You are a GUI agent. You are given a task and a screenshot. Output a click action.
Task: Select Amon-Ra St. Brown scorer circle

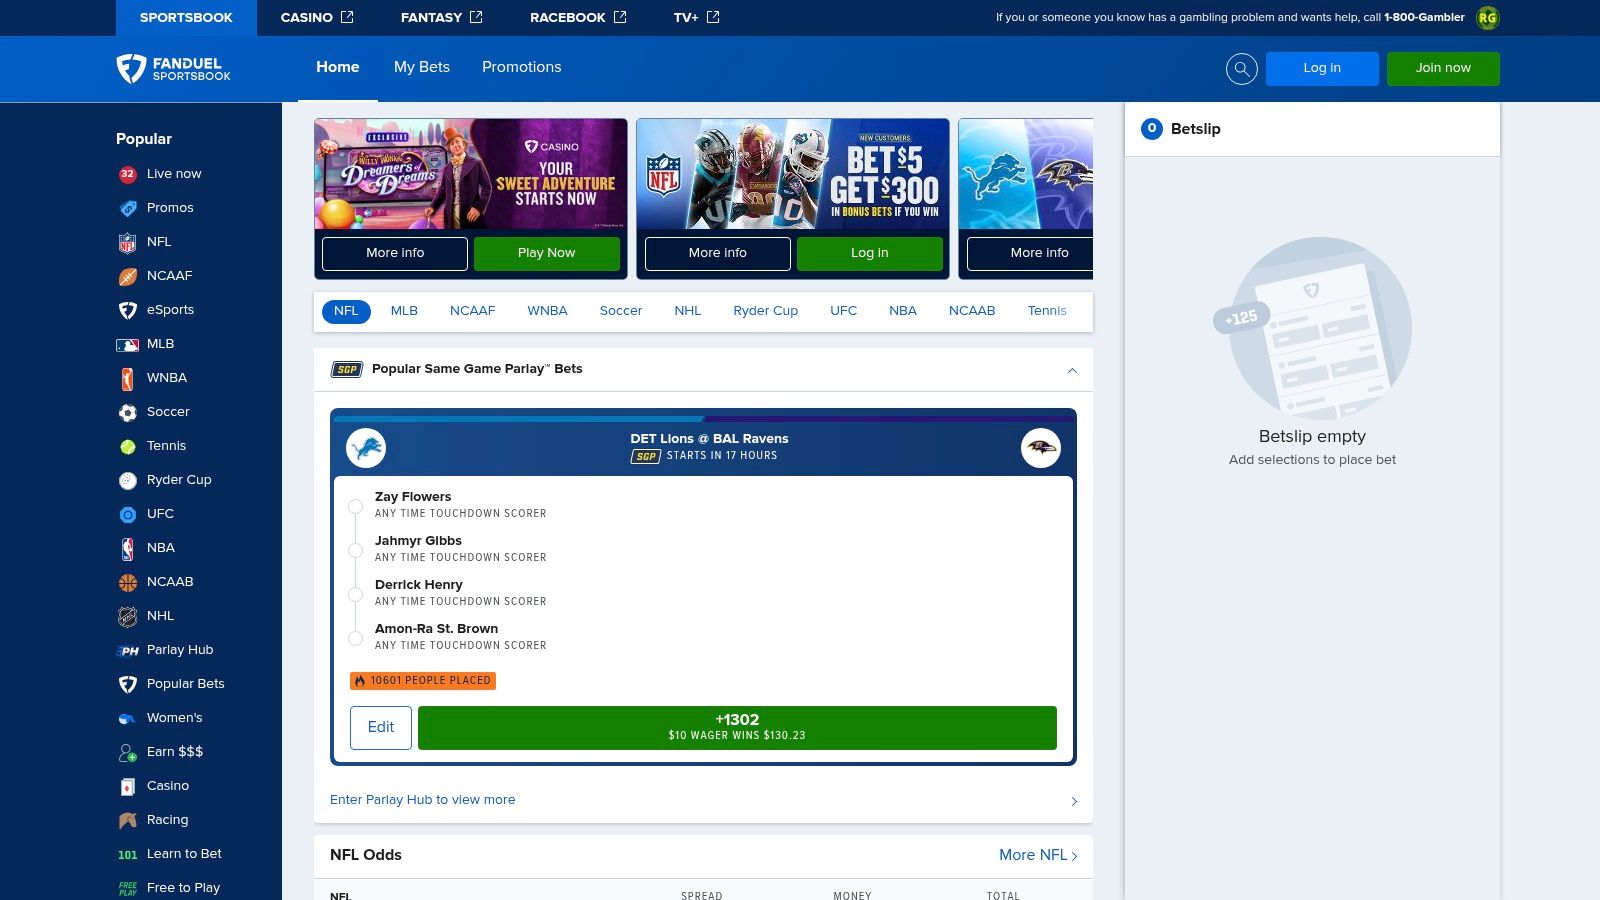[355, 639]
